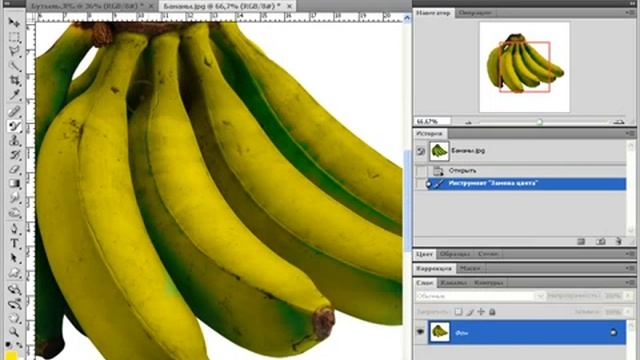Switch to the Каналы tab
640x360 pixels.
pos(453,282)
